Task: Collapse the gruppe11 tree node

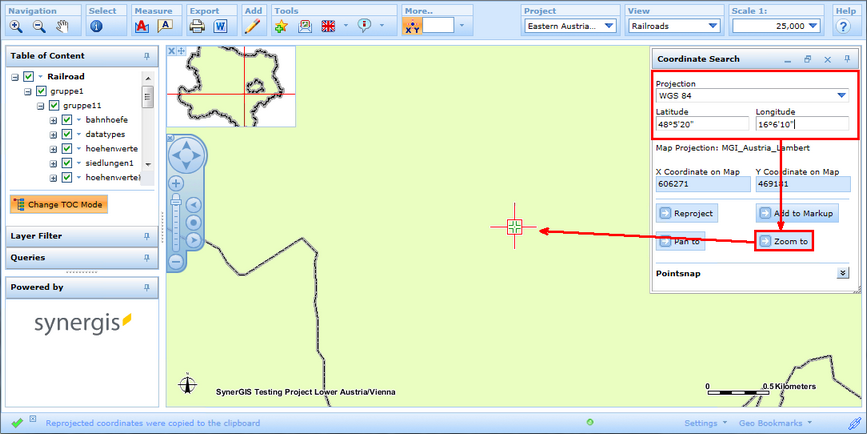Action: click(x=40, y=106)
